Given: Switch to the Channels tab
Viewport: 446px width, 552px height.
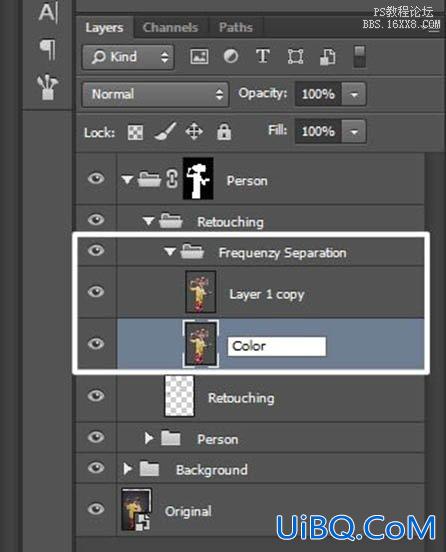Looking at the screenshot, I should tap(170, 27).
